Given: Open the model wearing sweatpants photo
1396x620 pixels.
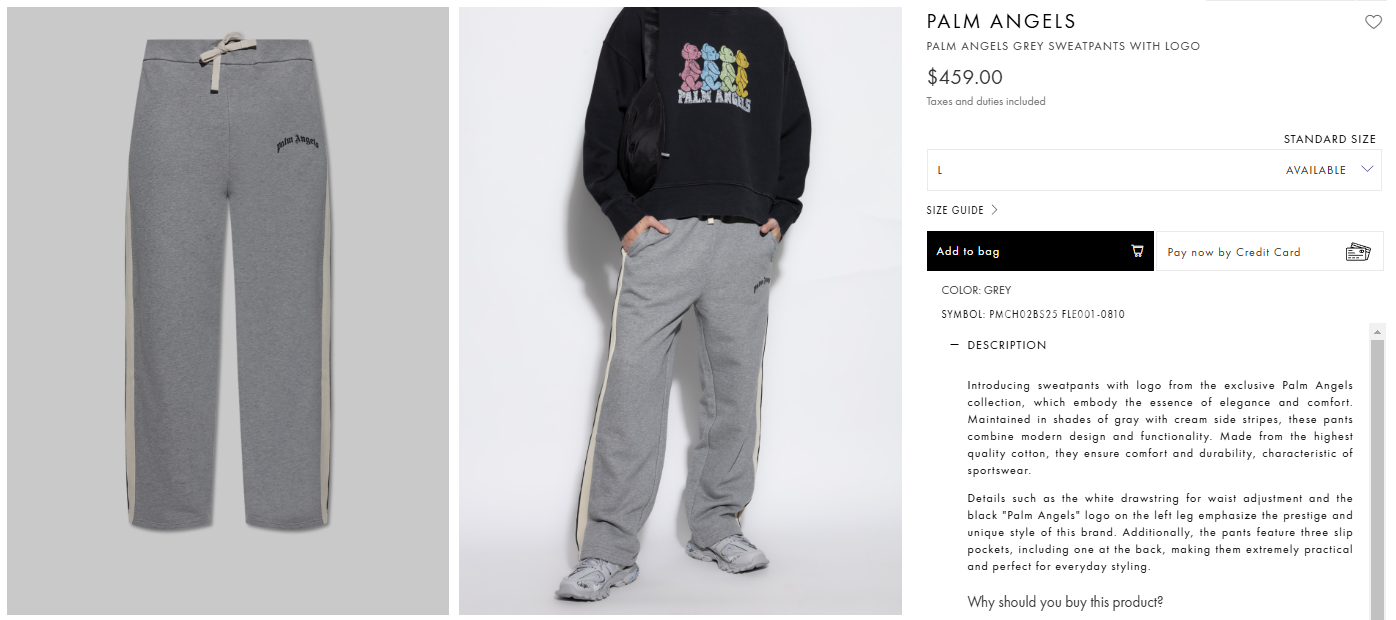Looking at the screenshot, I should coord(680,311).
